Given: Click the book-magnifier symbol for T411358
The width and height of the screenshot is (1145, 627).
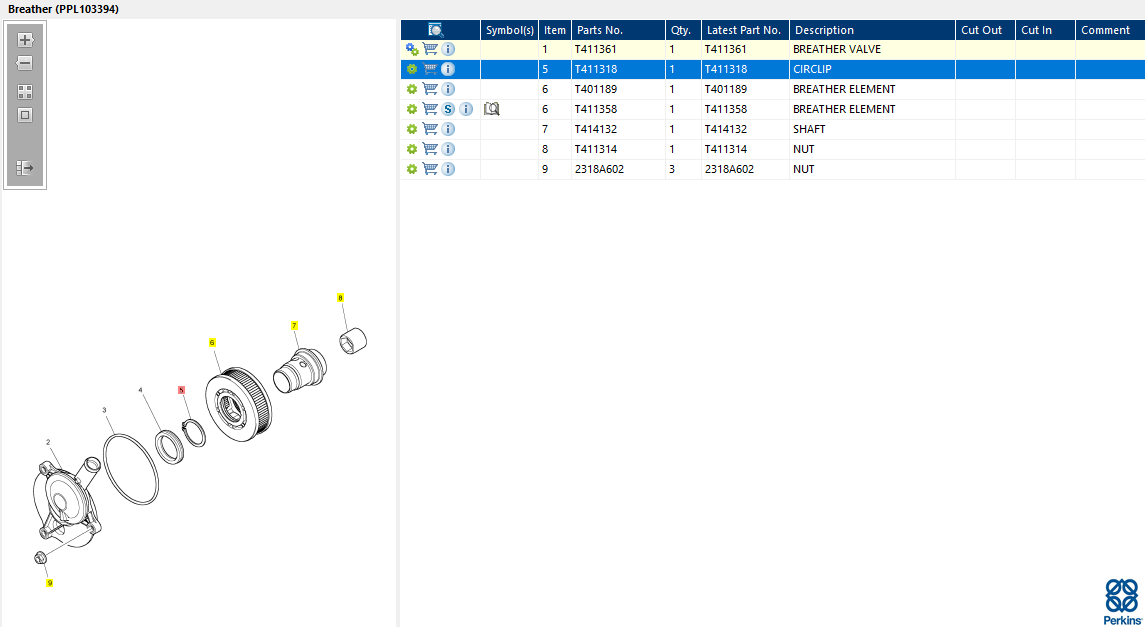Looking at the screenshot, I should pyautogui.click(x=491, y=109).
